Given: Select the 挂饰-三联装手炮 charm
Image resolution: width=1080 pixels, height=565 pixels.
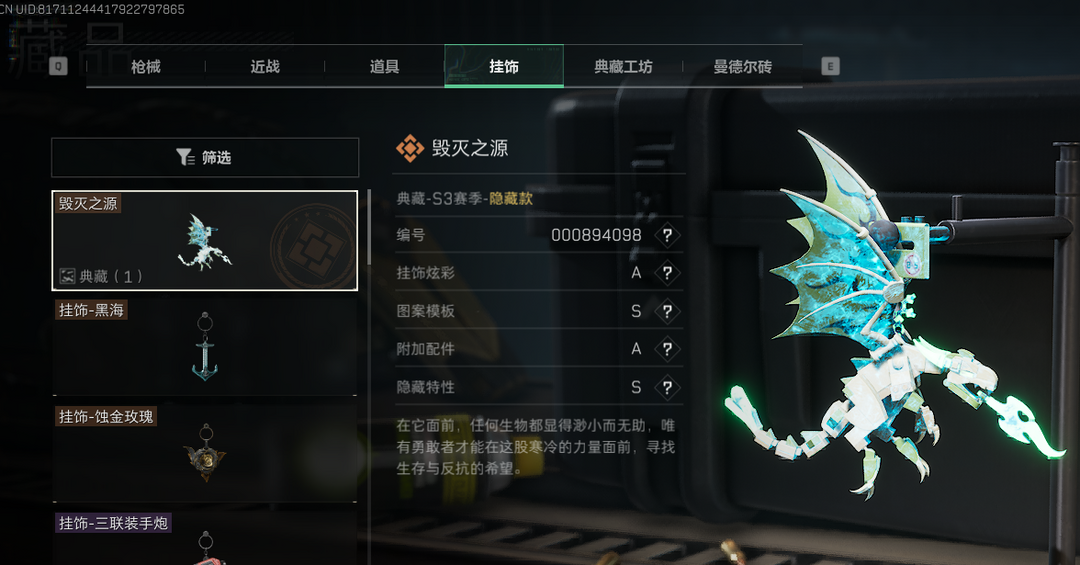Looking at the screenshot, I should 205,538.
